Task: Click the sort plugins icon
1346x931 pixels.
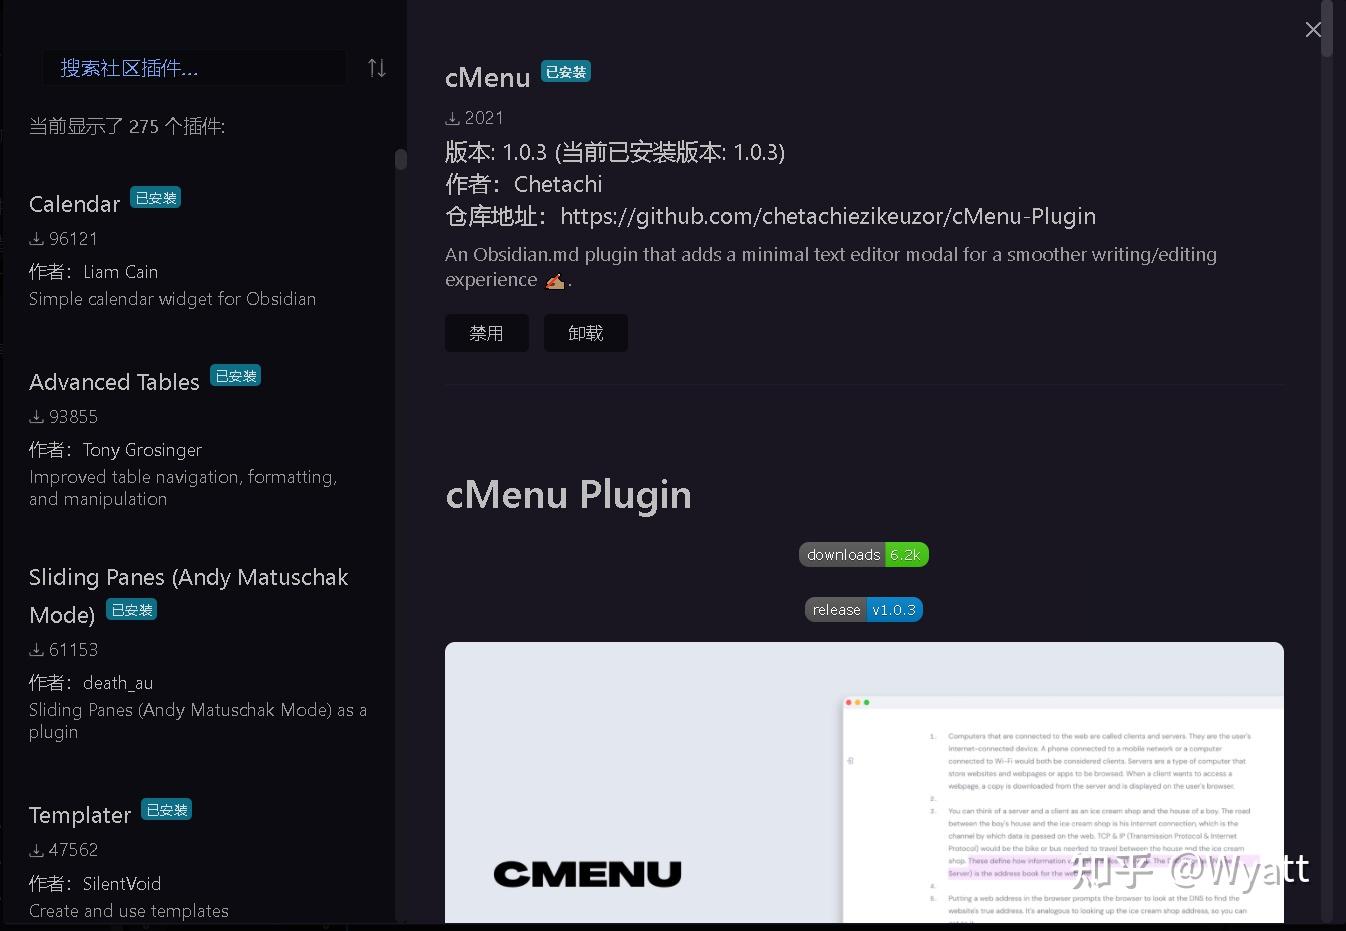Action: point(376,67)
